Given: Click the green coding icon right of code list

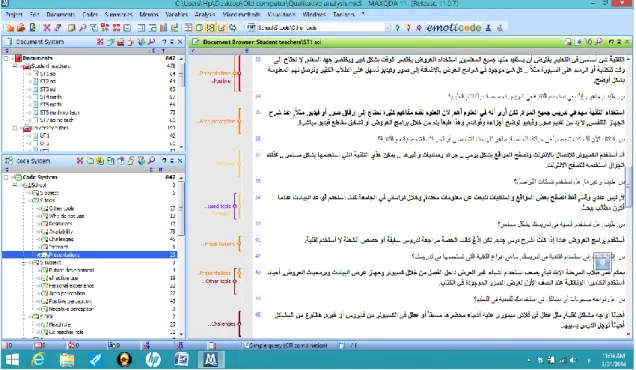Looking at the screenshot, I should [397, 28].
